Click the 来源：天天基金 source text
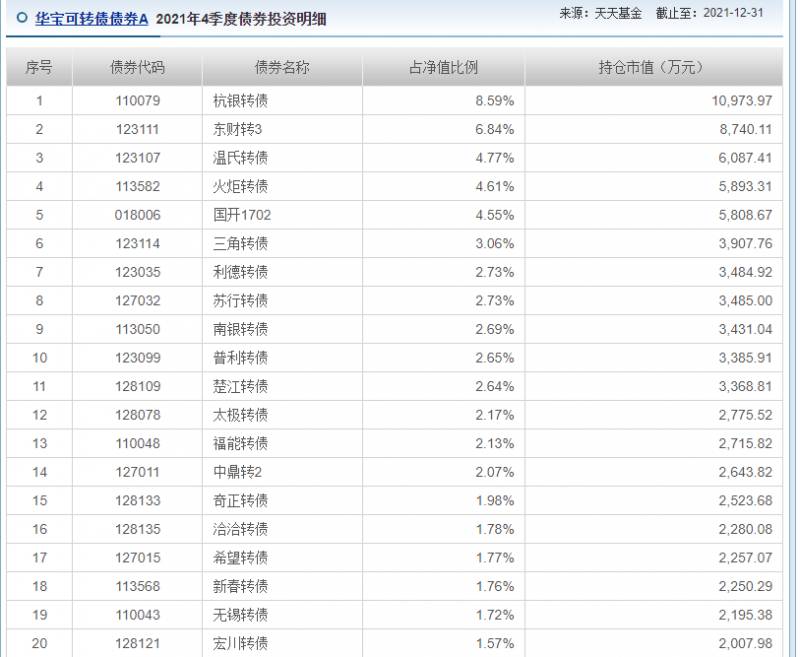 pos(601,13)
